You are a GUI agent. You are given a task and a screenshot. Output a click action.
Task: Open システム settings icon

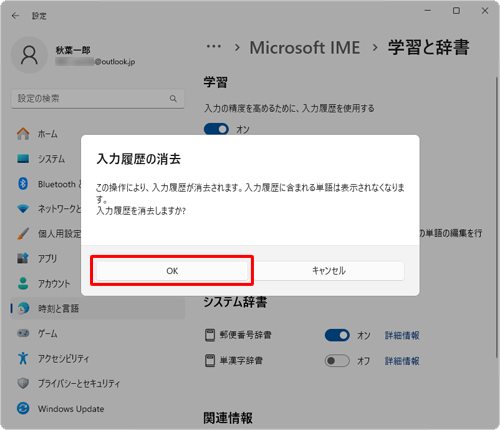[23, 159]
